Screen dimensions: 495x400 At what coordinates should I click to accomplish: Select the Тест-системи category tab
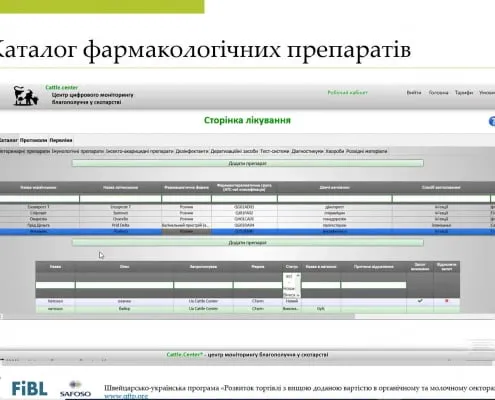(274, 151)
